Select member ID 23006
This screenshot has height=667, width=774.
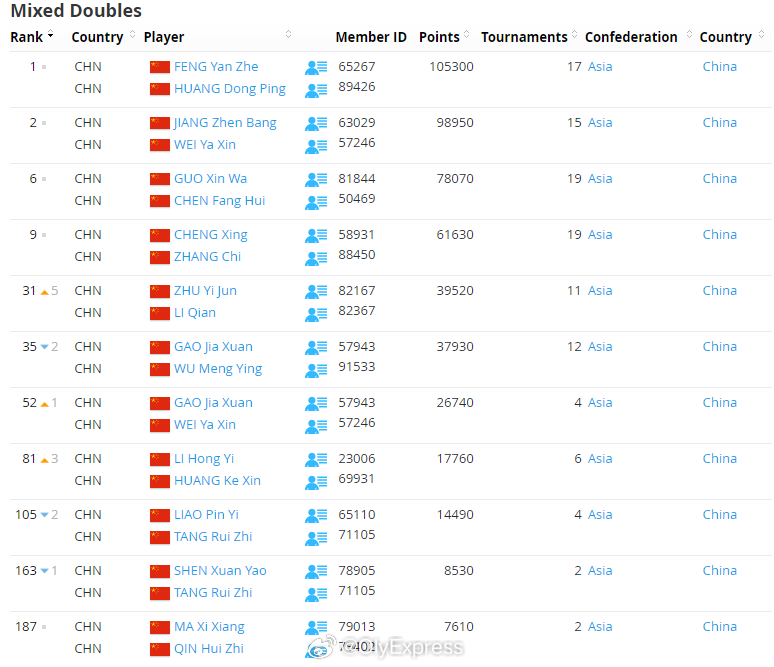(356, 459)
